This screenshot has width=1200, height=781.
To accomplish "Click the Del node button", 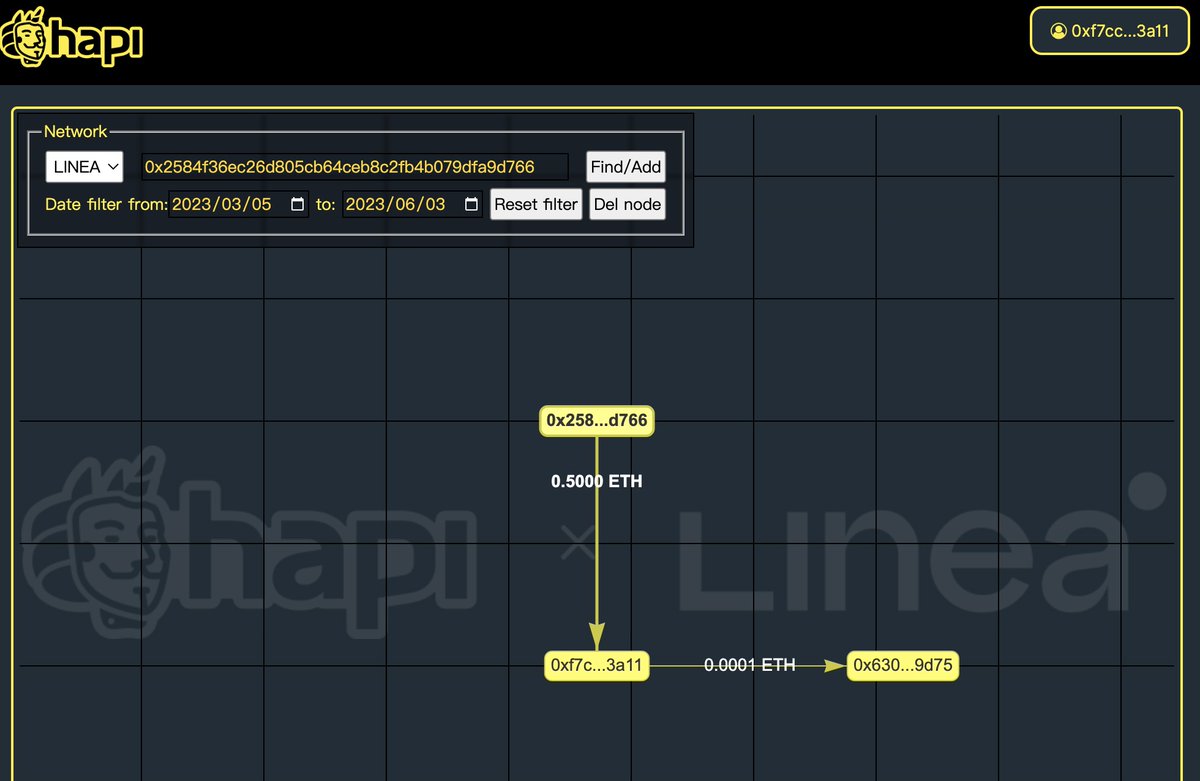I will point(627,204).
